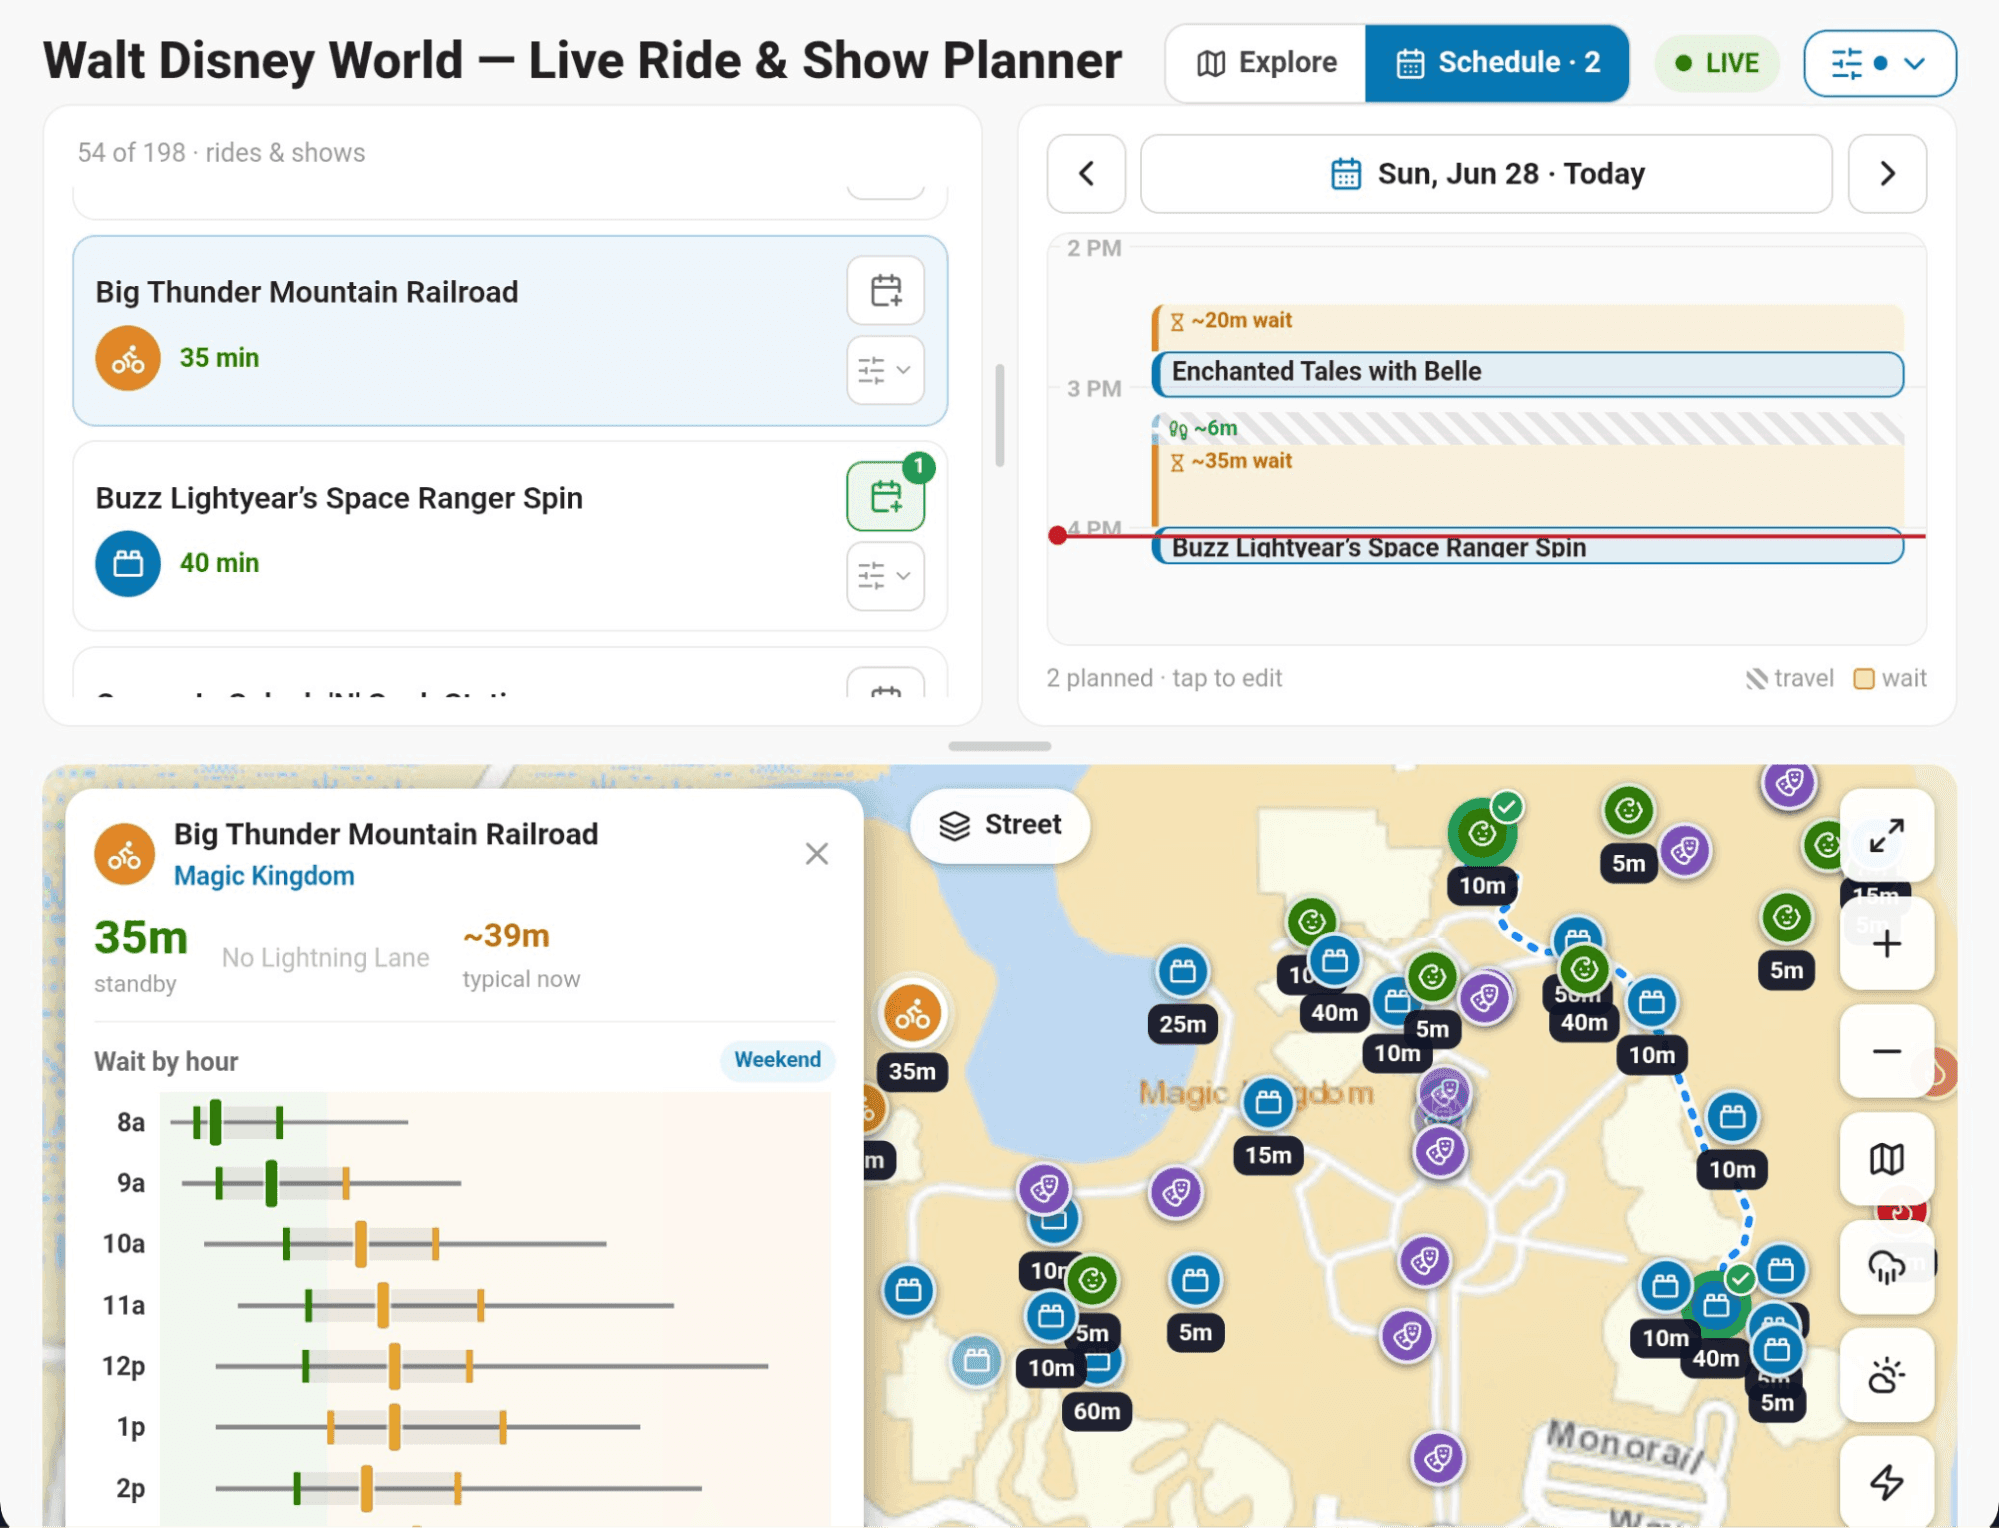Click orange icon in the detail popup header
Screen dimensions: 1999x1528
pos(125,854)
